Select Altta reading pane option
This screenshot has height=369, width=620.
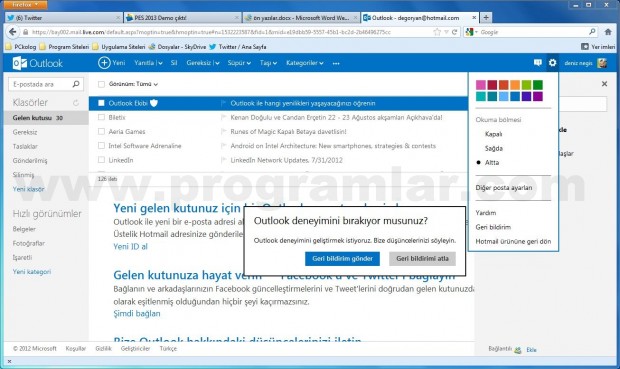(492, 163)
